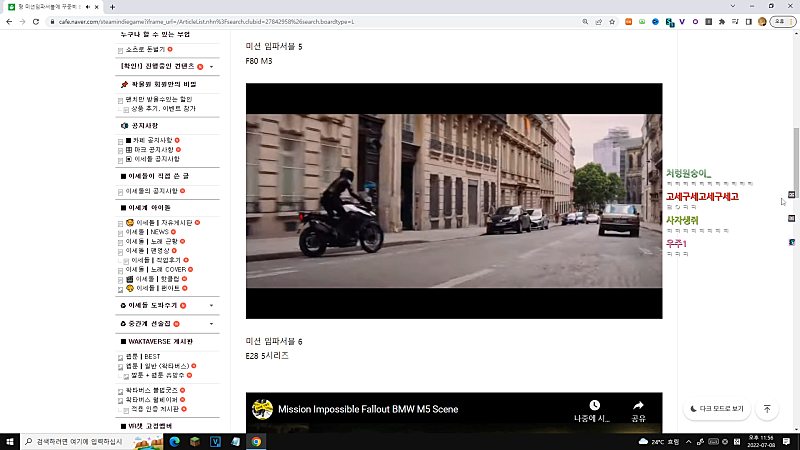800x450 pixels.
Task: Open the YouTube channel avatar on video
Action: 263,409
